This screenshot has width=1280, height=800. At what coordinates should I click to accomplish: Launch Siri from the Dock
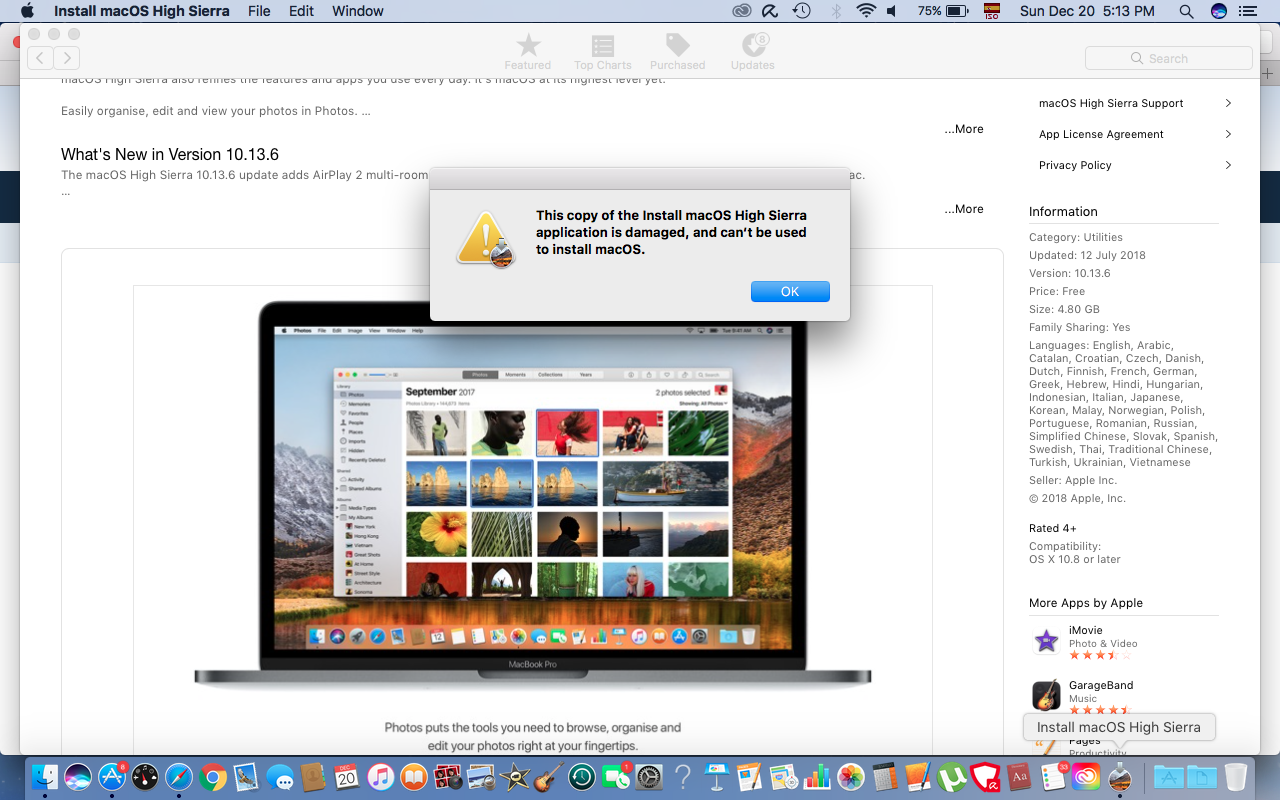(x=78, y=777)
